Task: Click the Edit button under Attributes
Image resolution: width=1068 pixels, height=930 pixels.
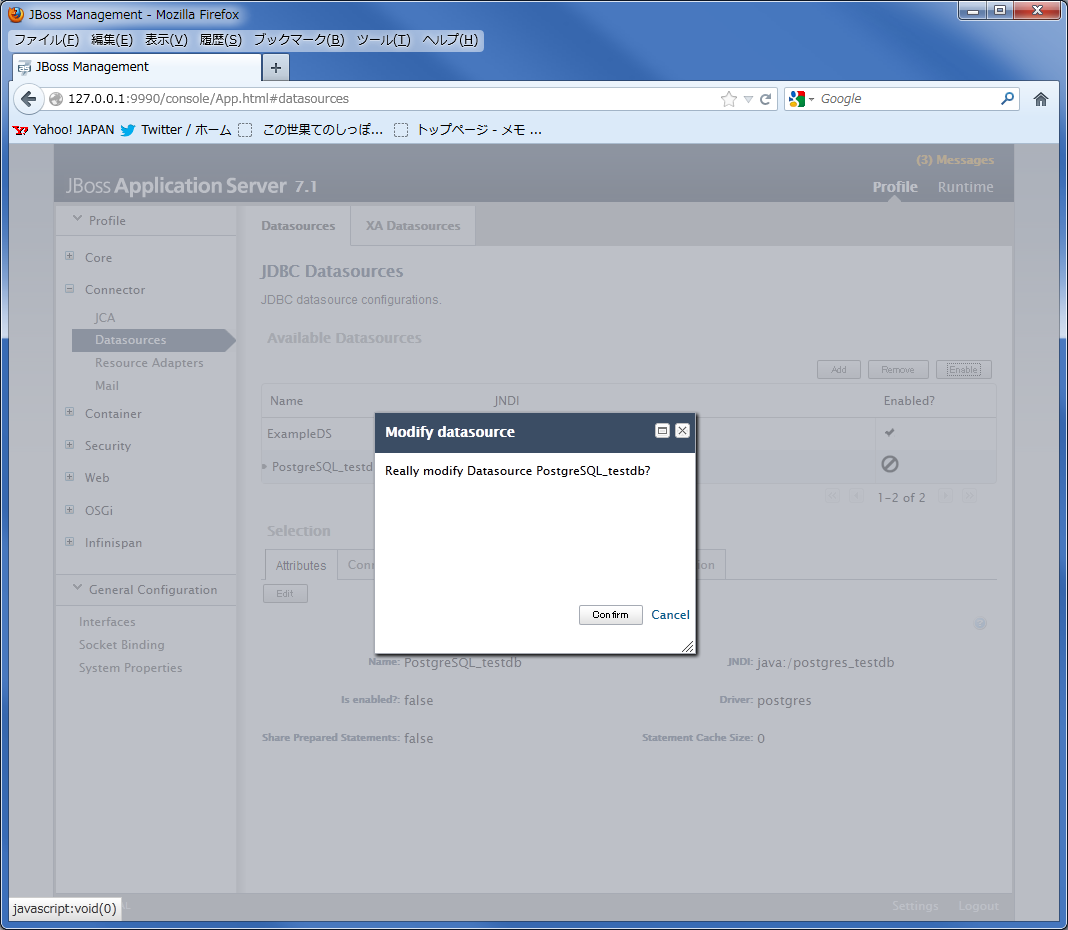Action: point(285,593)
